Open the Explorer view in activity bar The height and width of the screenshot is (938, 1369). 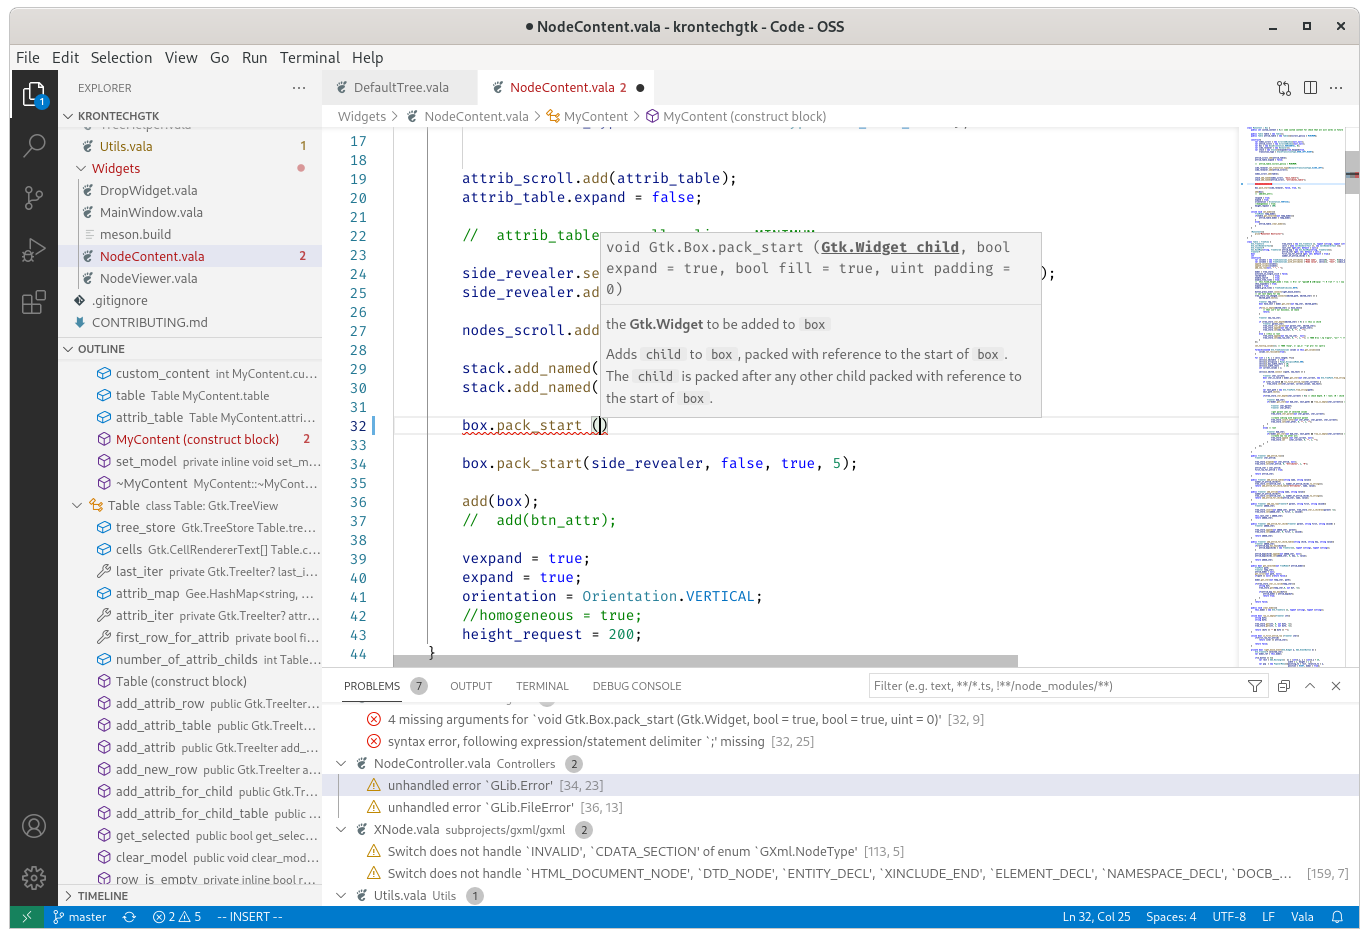(34, 94)
